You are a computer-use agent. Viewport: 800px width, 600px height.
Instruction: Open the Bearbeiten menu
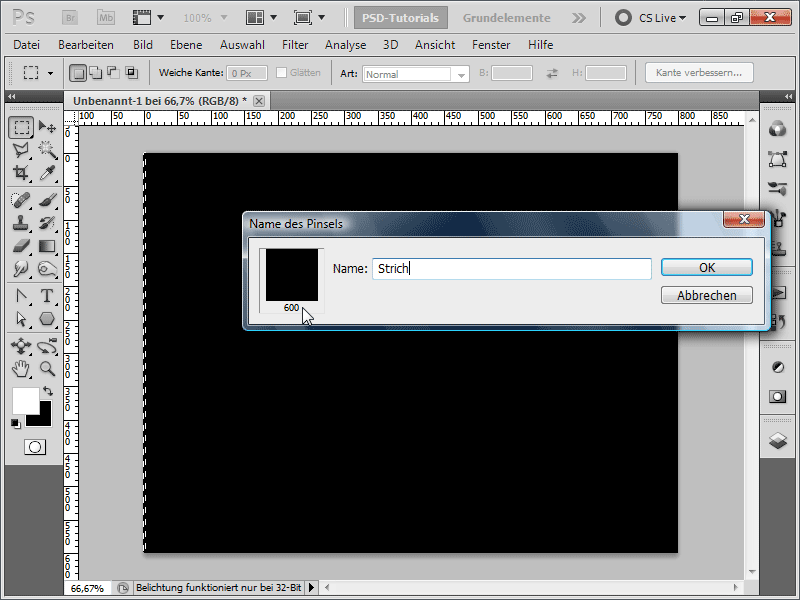(x=86, y=45)
